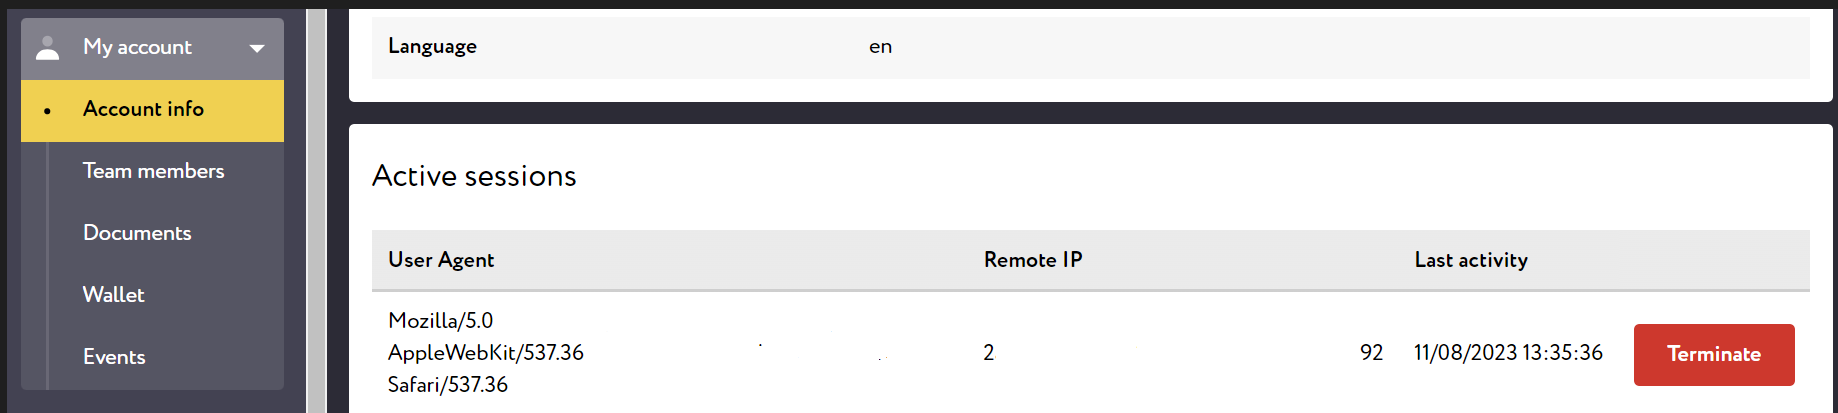Click the Last activity column header

(1471, 260)
